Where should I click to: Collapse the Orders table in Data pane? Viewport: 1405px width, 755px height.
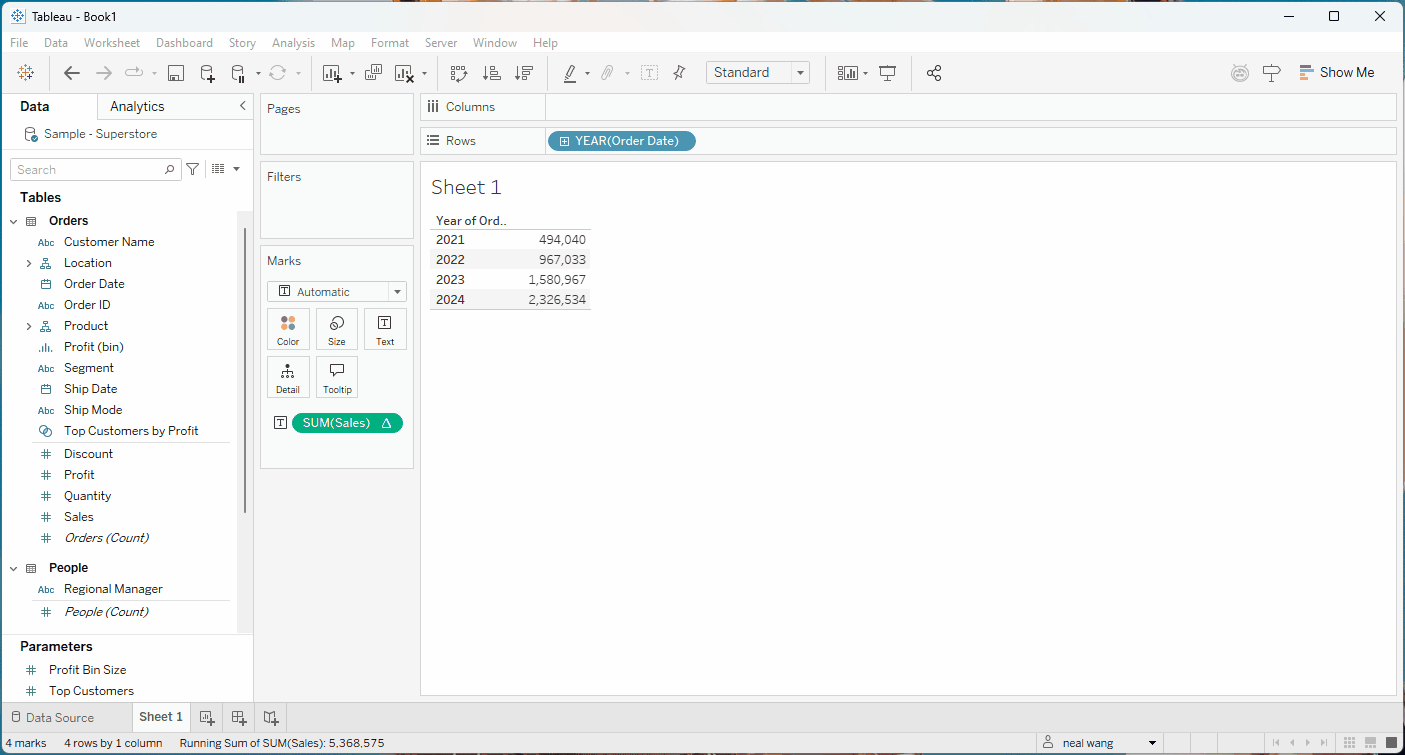point(14,221)
